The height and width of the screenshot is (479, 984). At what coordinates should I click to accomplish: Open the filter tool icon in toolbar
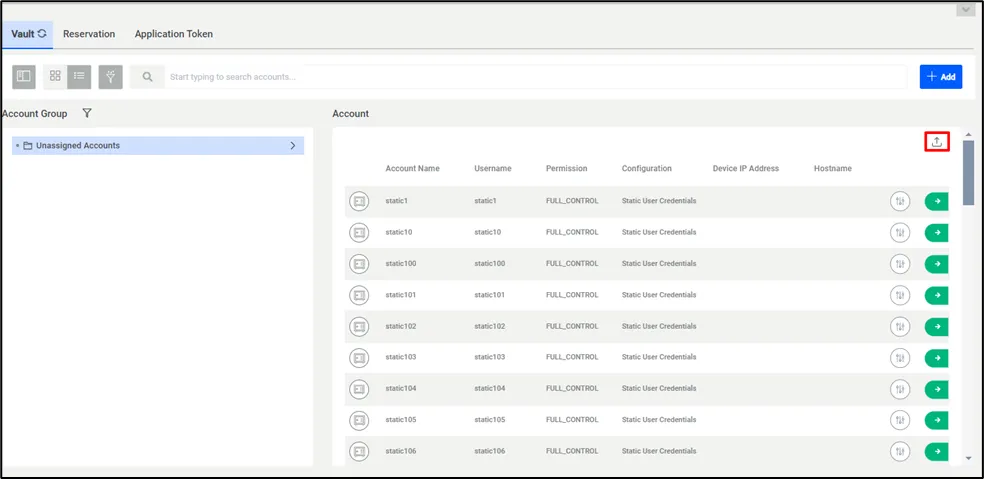pos(110,77)
